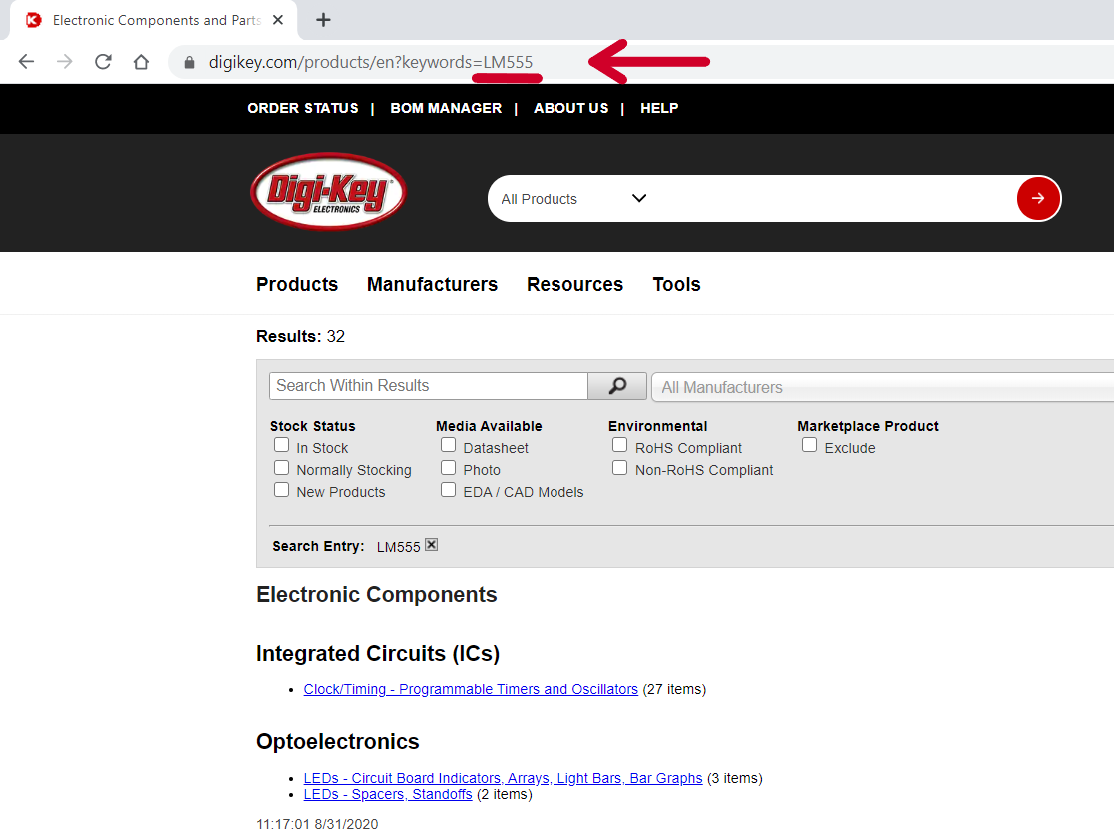Go to ORDER STATUS
The image size is (1114, 838).
click(x=303, y=108)
